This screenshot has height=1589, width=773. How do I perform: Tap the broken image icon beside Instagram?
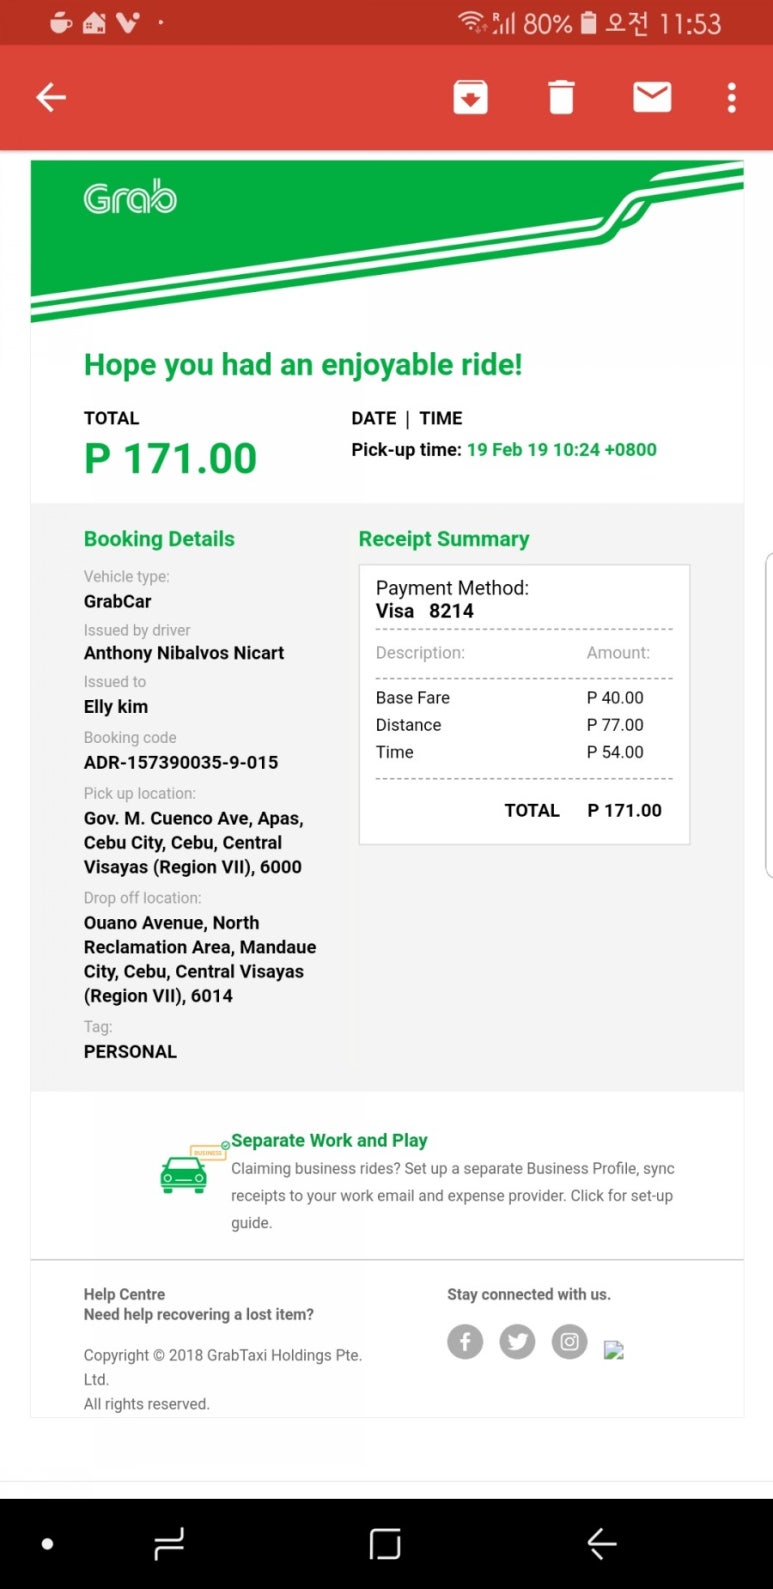[x=614, y=1350]
